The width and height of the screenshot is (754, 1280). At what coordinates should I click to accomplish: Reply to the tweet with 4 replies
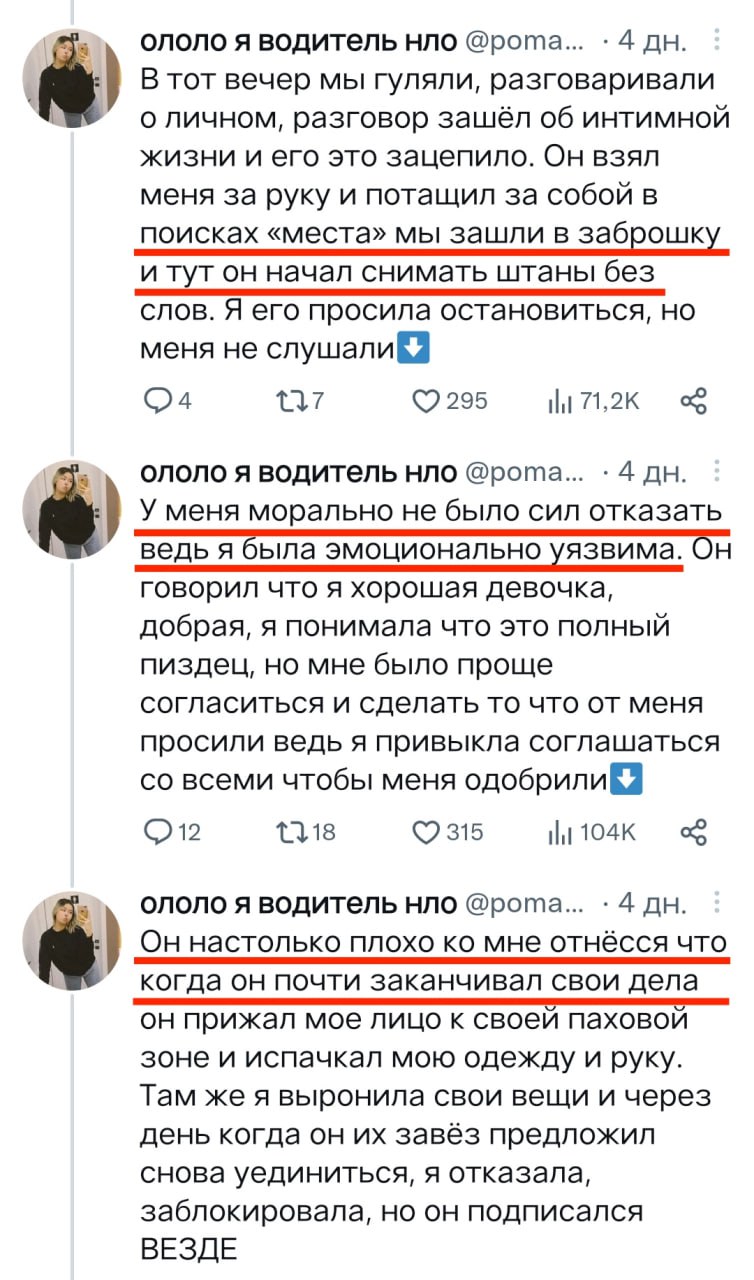[x=157, y=401]
